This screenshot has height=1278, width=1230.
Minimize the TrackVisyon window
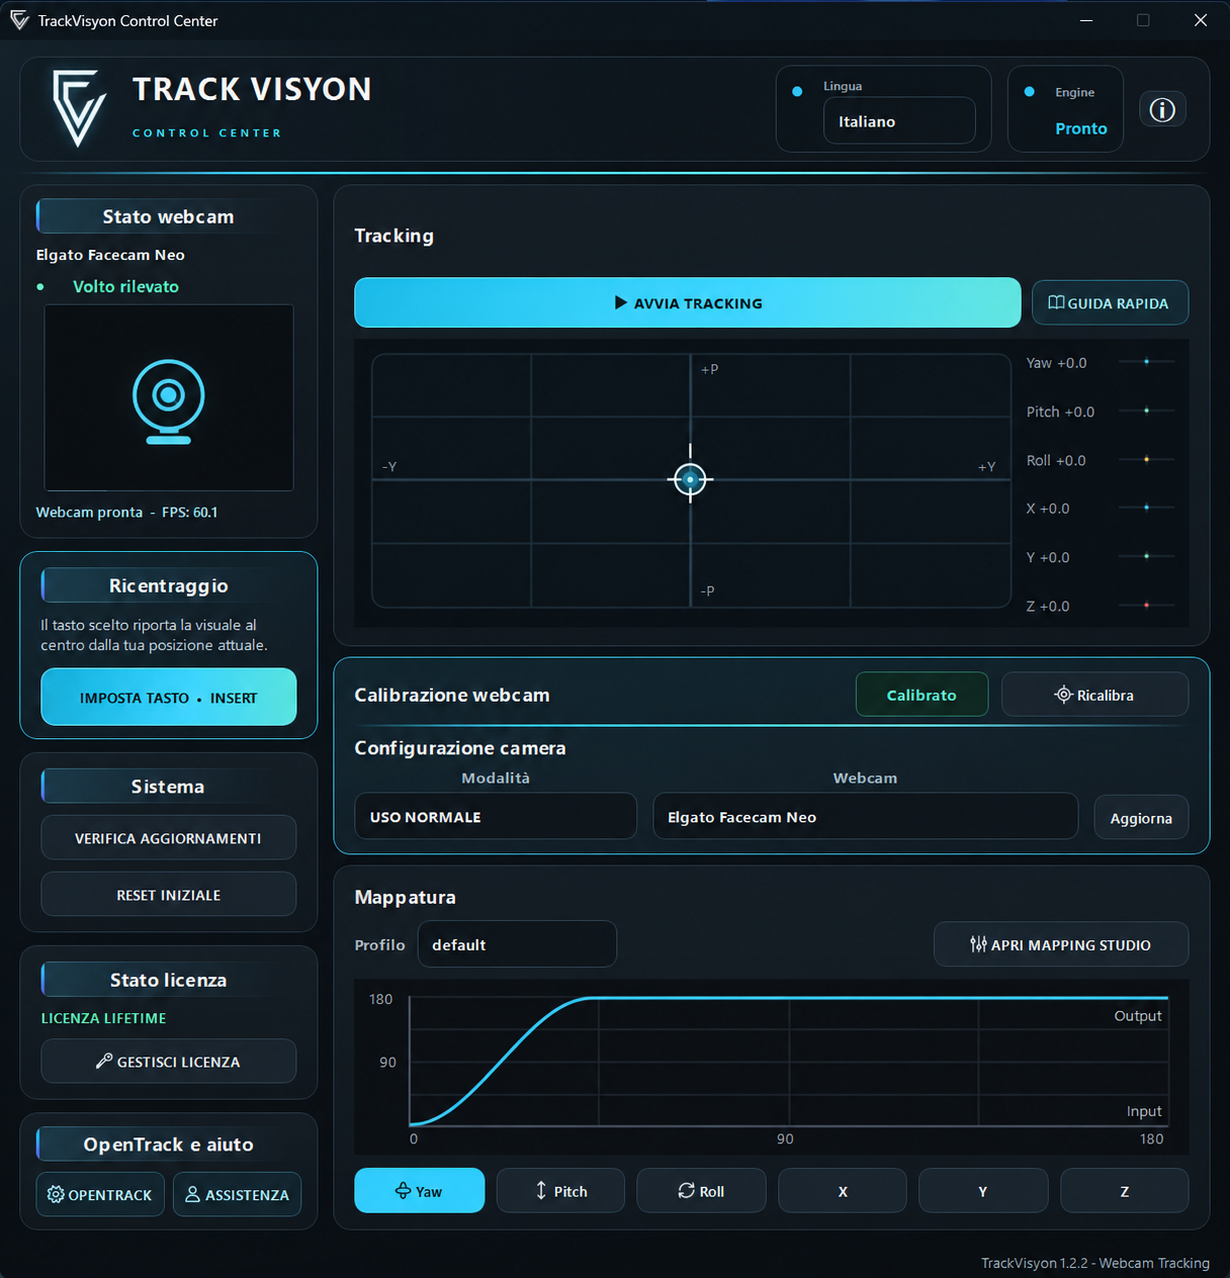coord(1087,20)
